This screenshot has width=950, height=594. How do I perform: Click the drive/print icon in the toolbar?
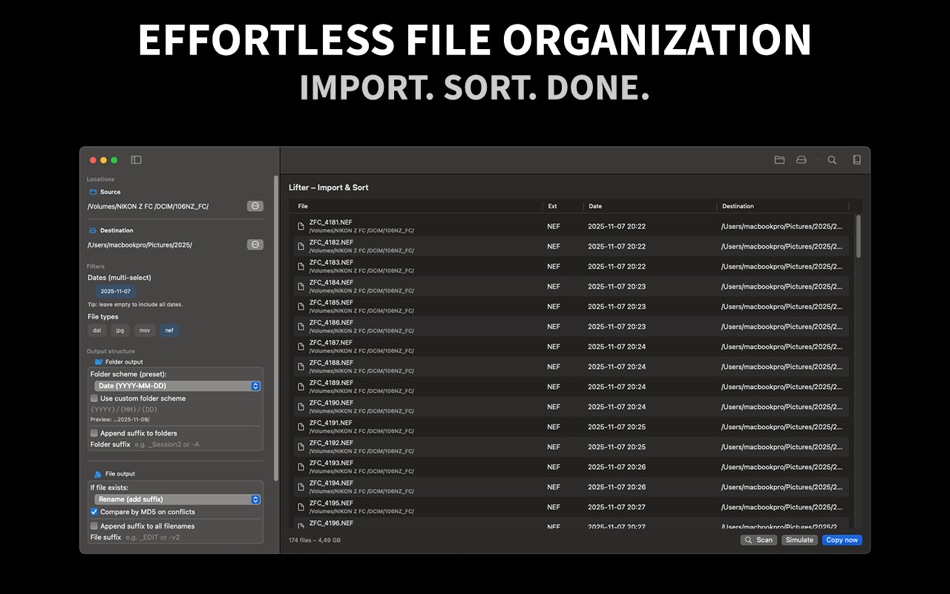[x=802, y=159]
